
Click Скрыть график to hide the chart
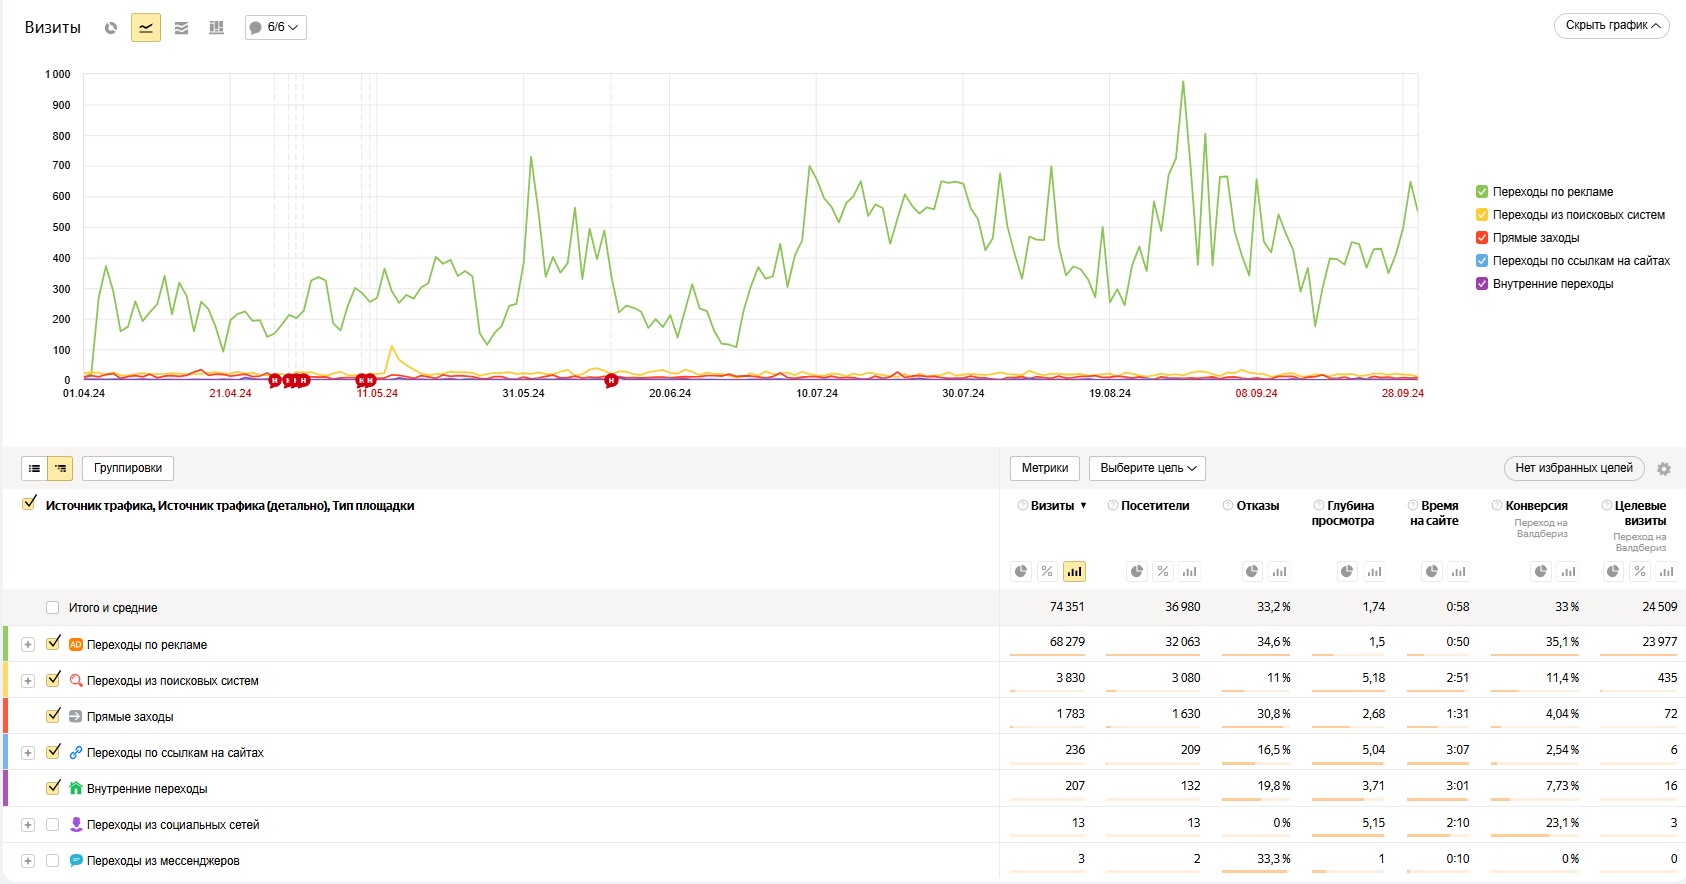1611,26
